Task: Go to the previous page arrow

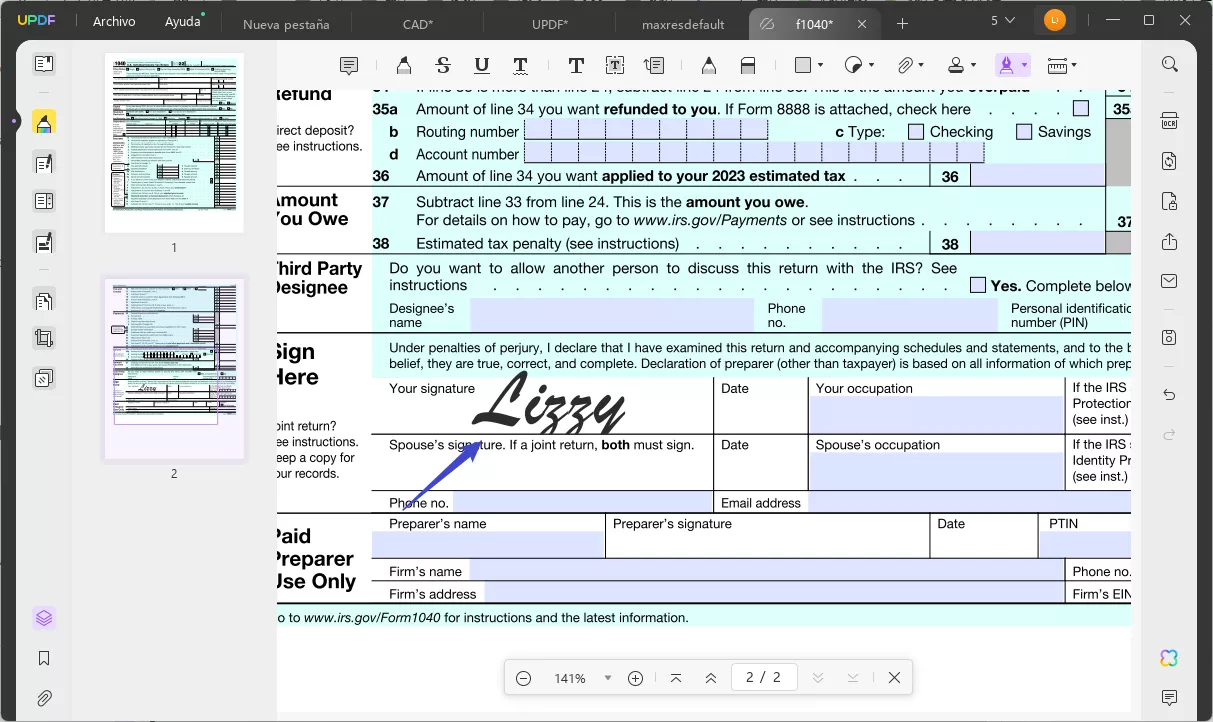Action: tap(711, 678)
